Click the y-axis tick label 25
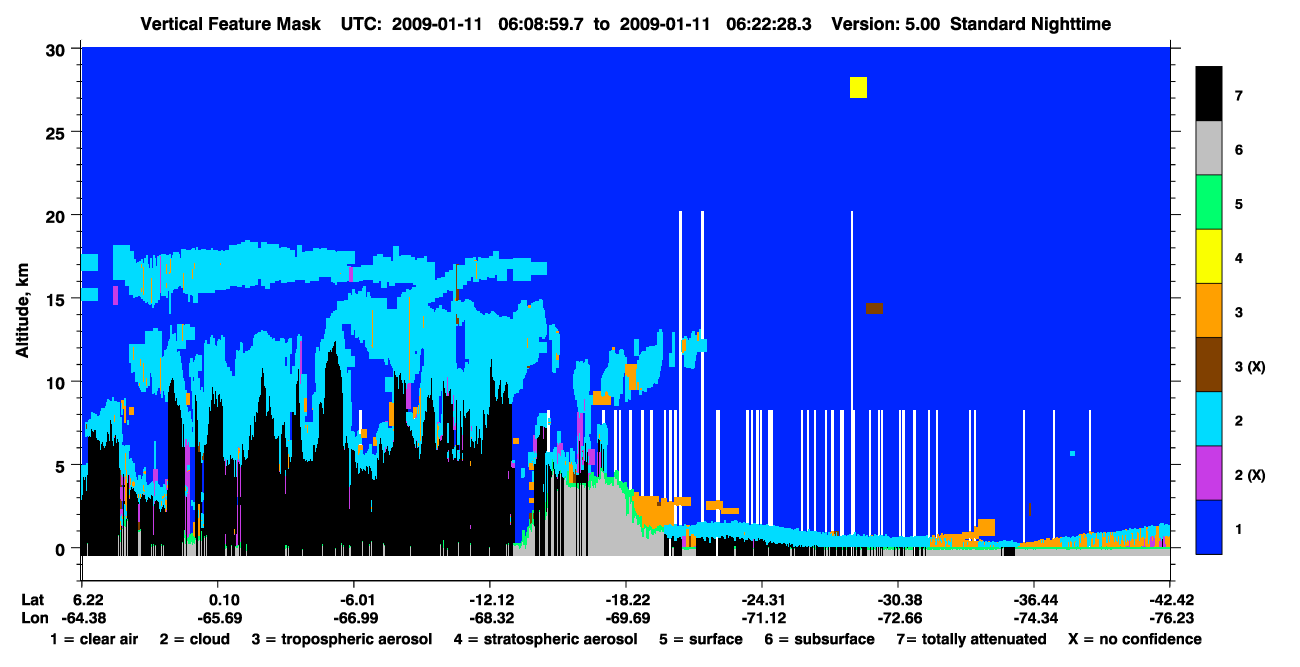1300x667 pixels. [58, 132]
